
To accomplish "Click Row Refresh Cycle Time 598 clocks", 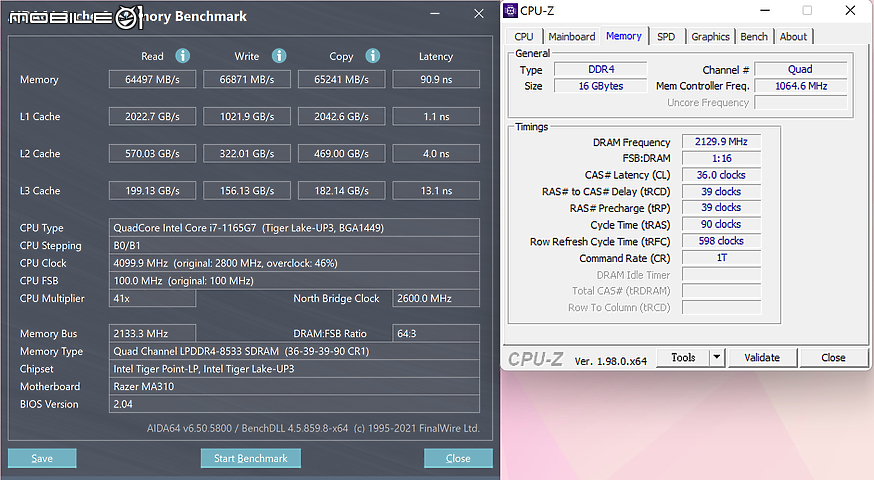I will 721,241.
